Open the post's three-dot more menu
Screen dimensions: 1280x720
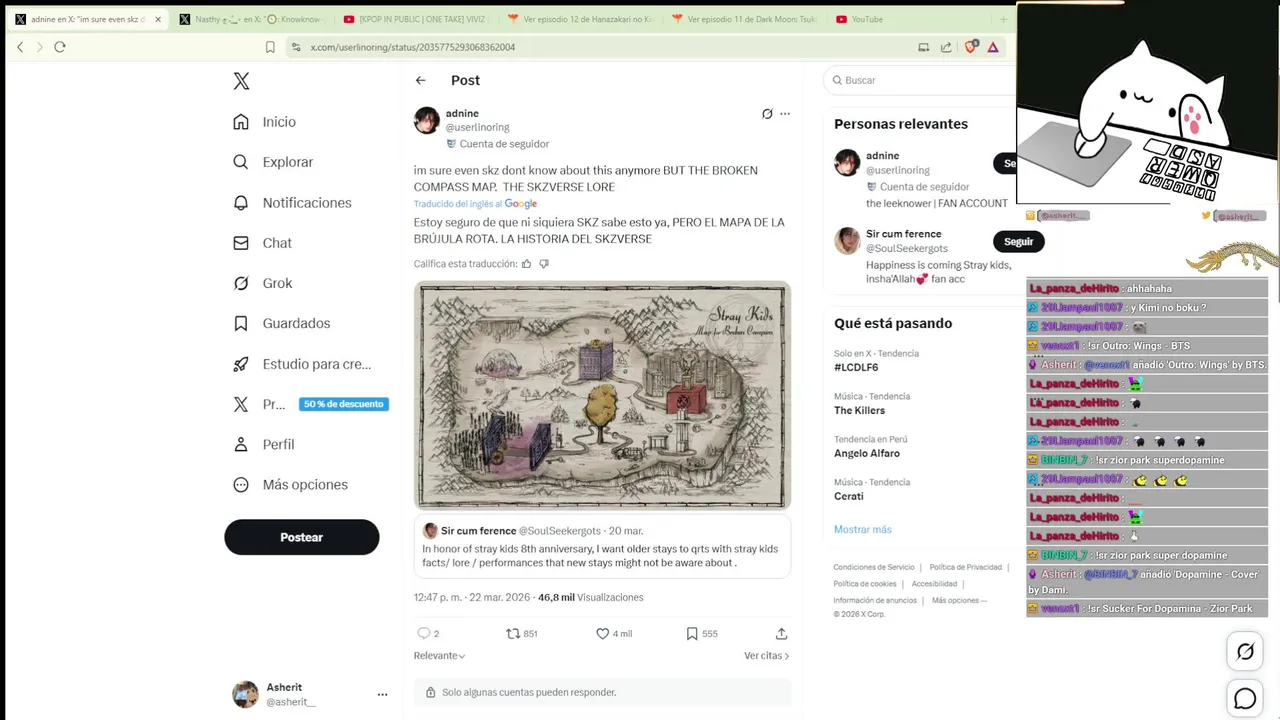tap(785, 114)
